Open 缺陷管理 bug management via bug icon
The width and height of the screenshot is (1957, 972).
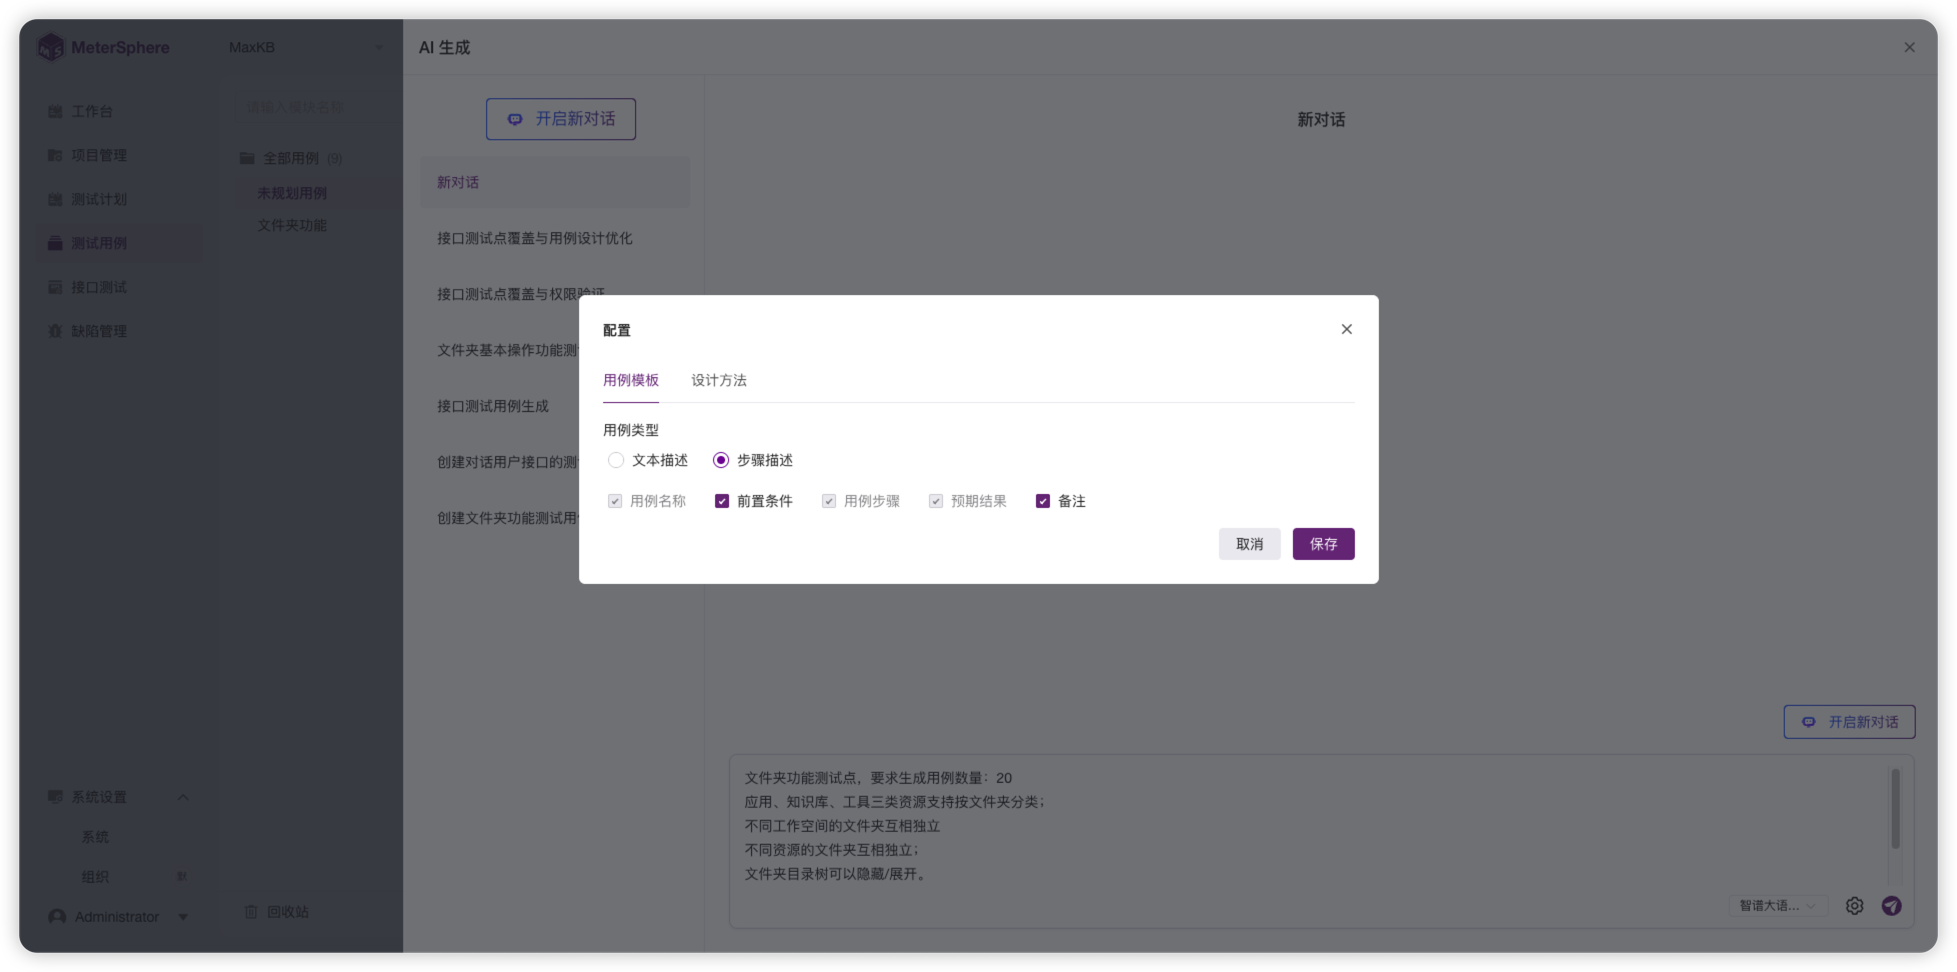[x=55, y=331]
